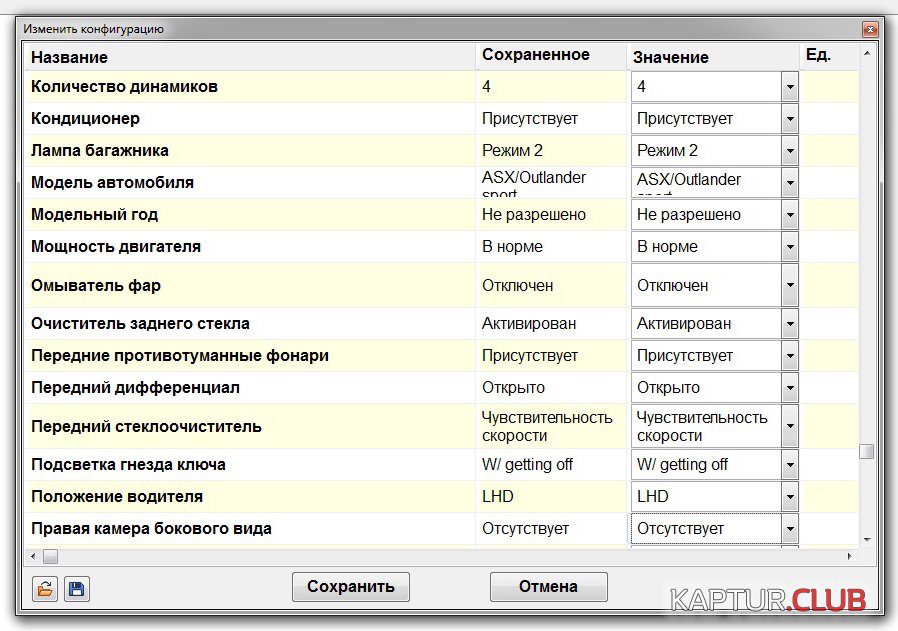
Task: Expand the Модель автомобиля dropdown list
Action: point(789,183)
